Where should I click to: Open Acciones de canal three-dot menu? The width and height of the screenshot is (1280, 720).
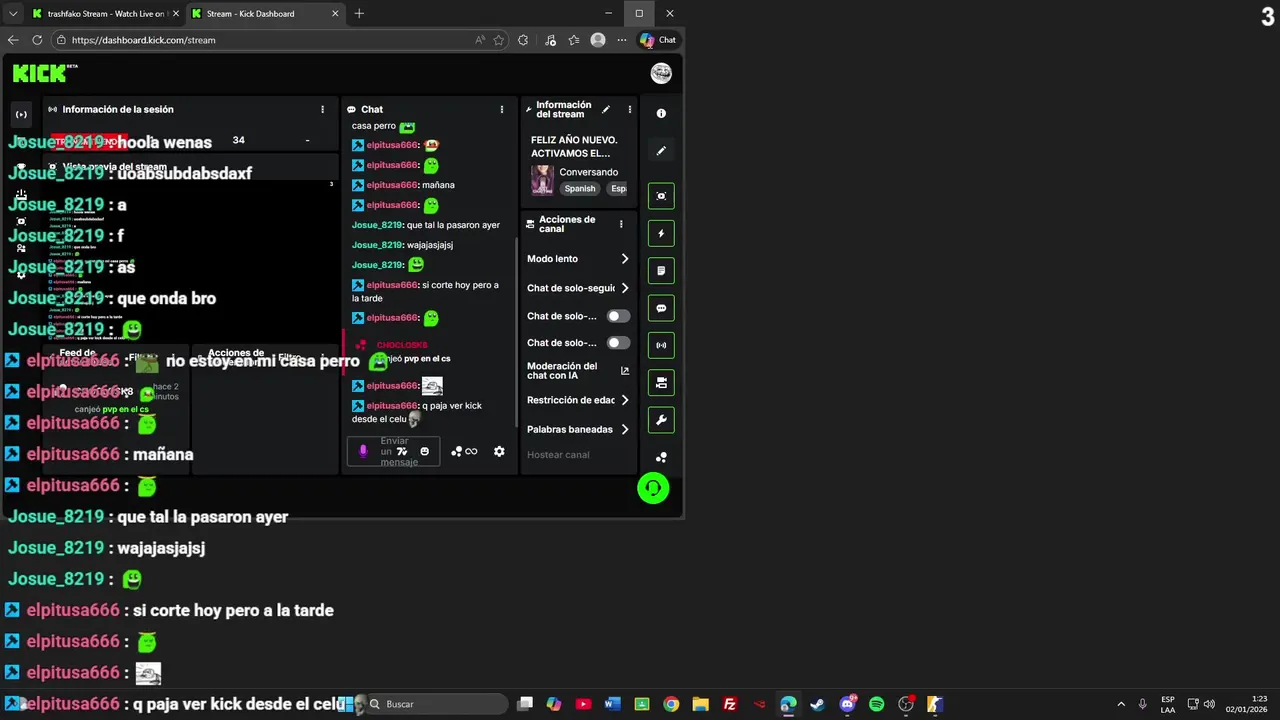click(x=621, y=224)
